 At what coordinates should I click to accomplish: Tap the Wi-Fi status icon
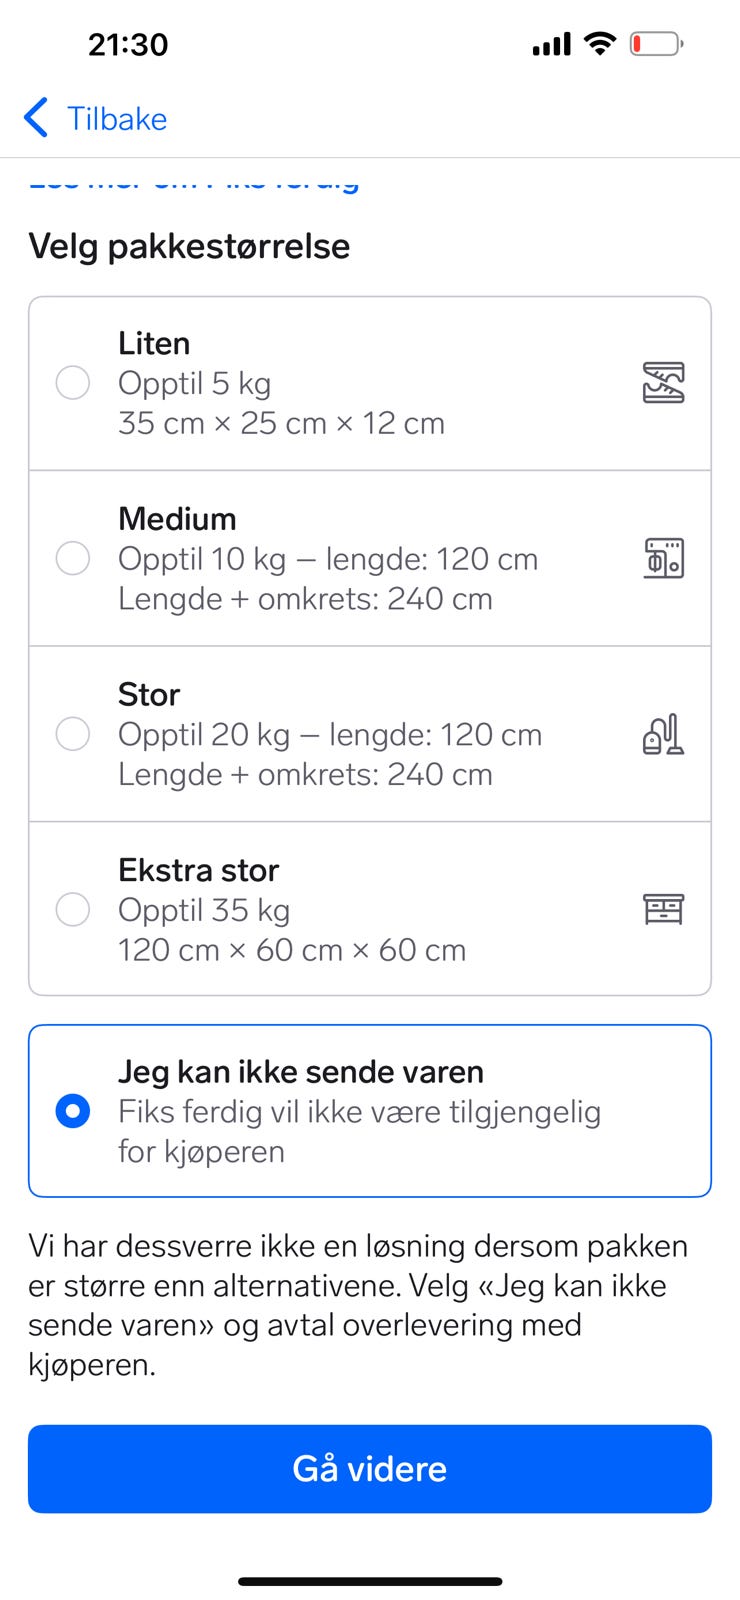[x=600, y=44]
